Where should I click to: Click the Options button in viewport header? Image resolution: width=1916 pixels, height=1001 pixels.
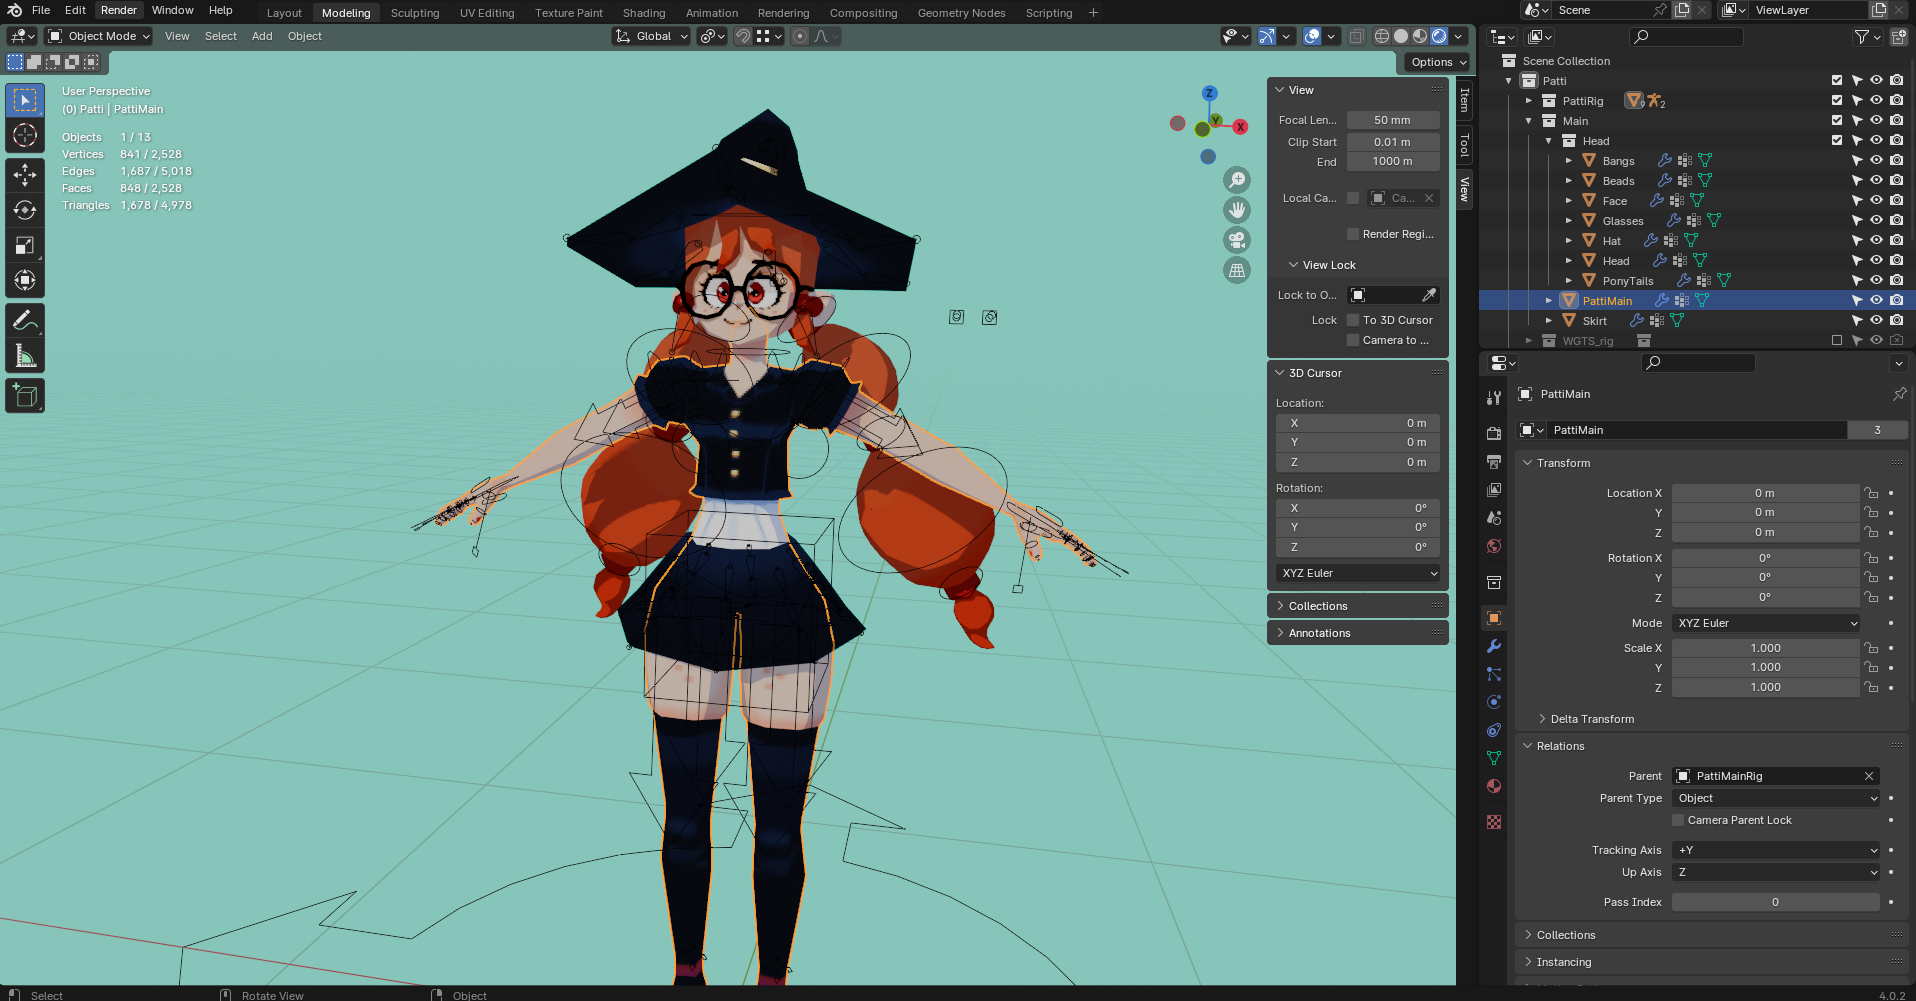1438,62
